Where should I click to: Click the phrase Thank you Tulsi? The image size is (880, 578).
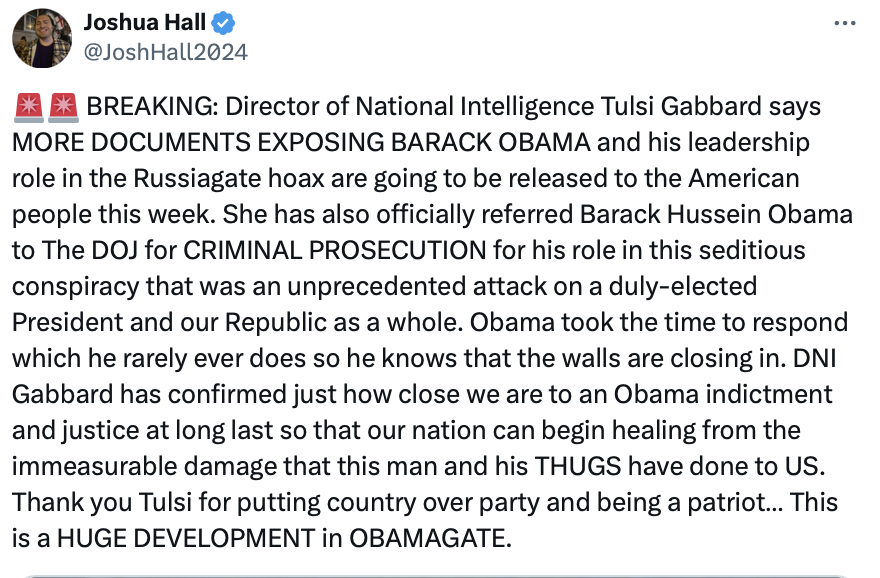(87, 502)
